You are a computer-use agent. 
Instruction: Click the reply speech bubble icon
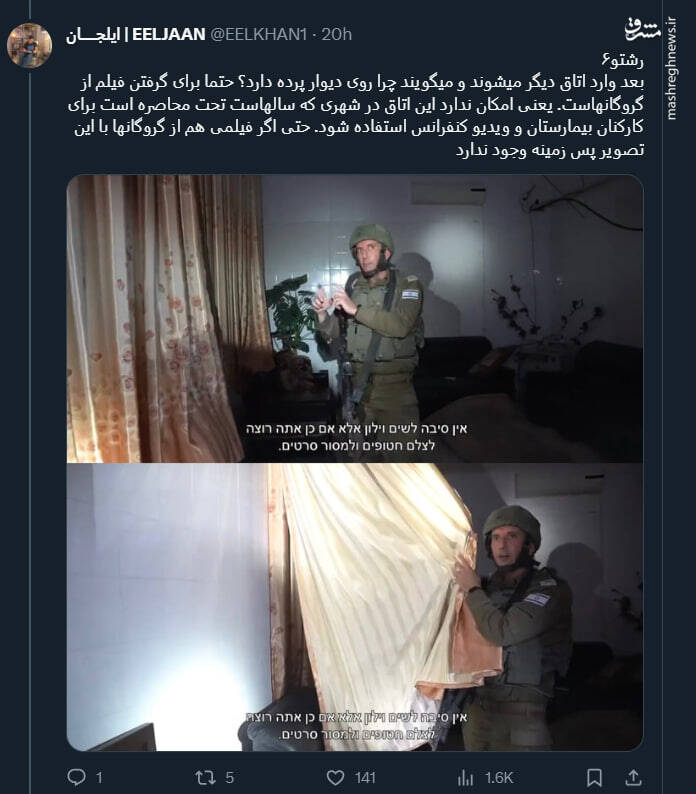(x=76, y=777)
